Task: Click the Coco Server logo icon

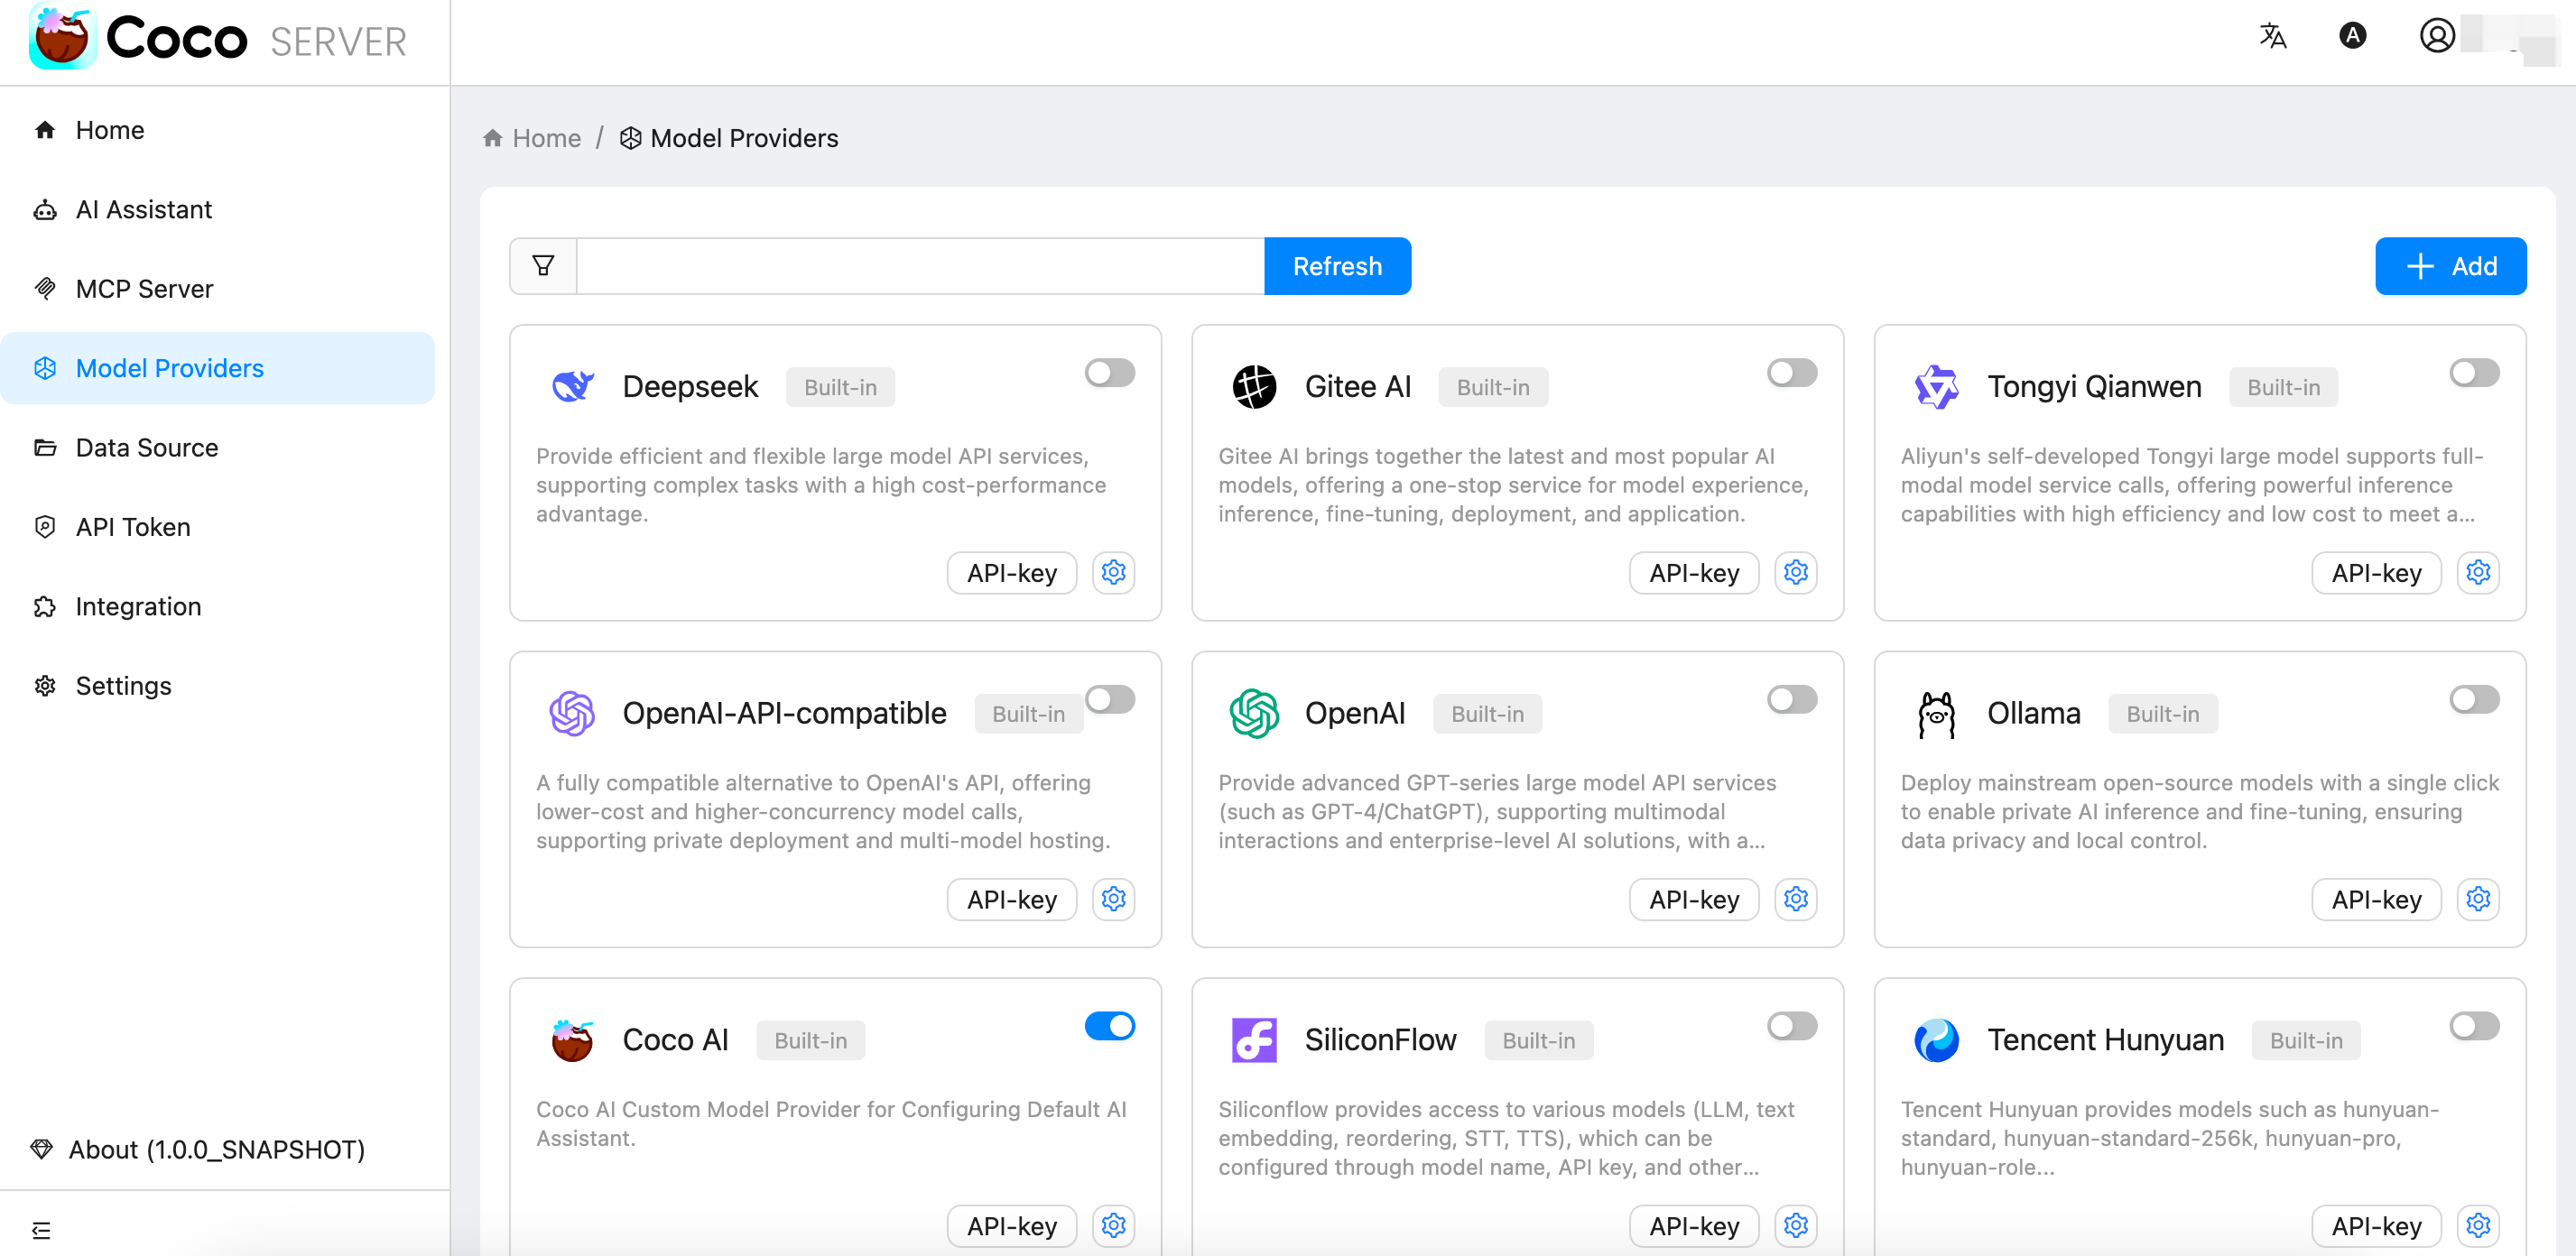Action: coord(62,37)
